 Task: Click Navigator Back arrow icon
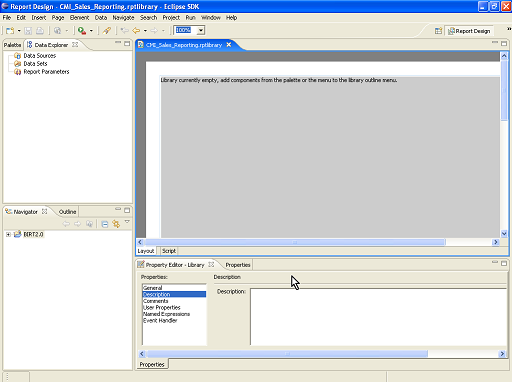click(x=66, y=224)
